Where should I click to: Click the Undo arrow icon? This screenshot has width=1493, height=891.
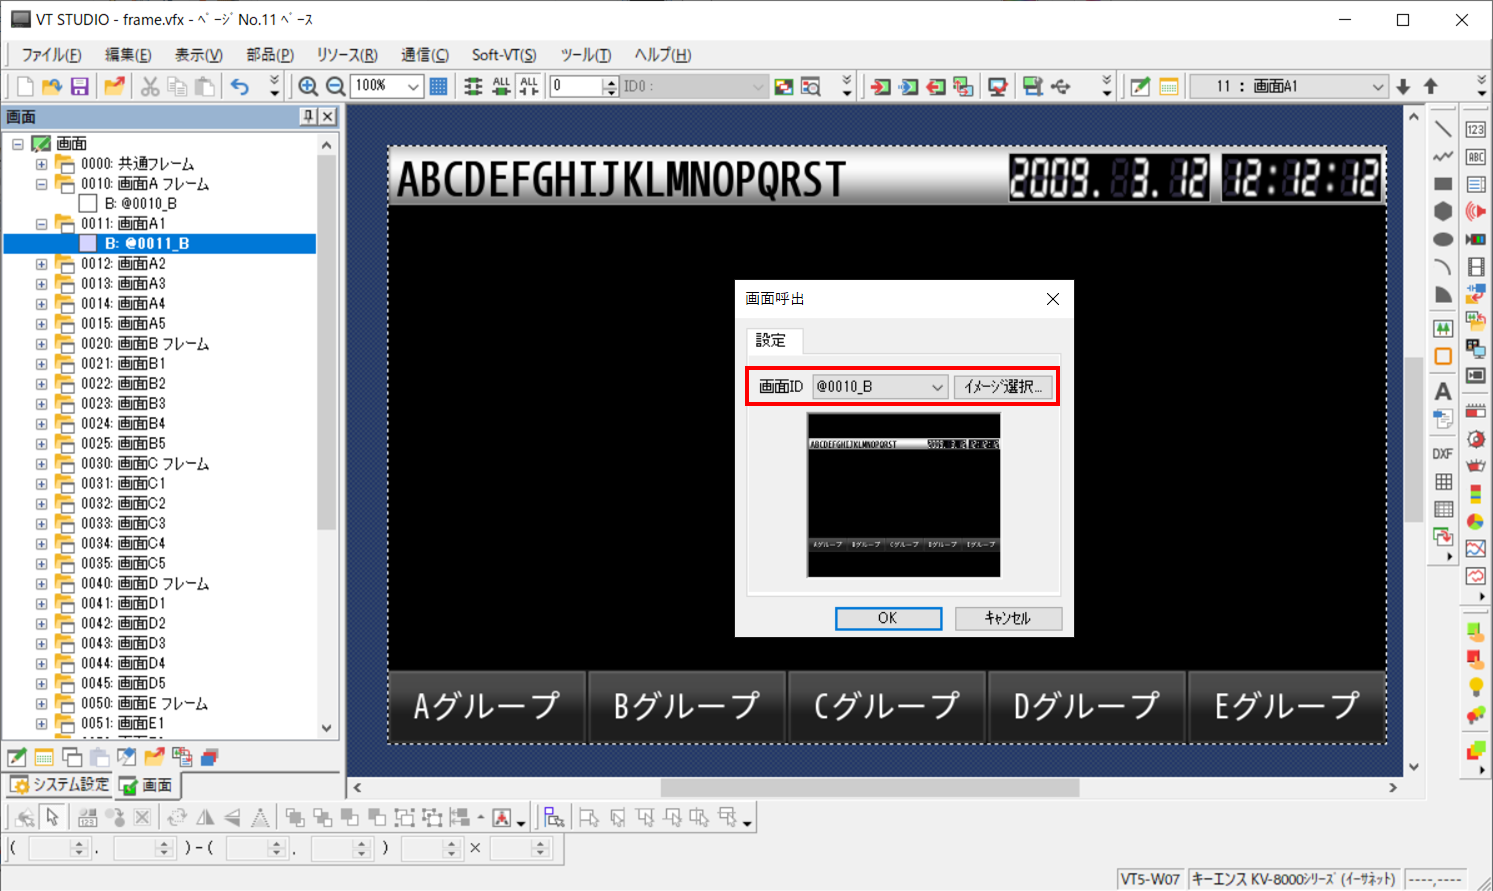tap(240, 87)
